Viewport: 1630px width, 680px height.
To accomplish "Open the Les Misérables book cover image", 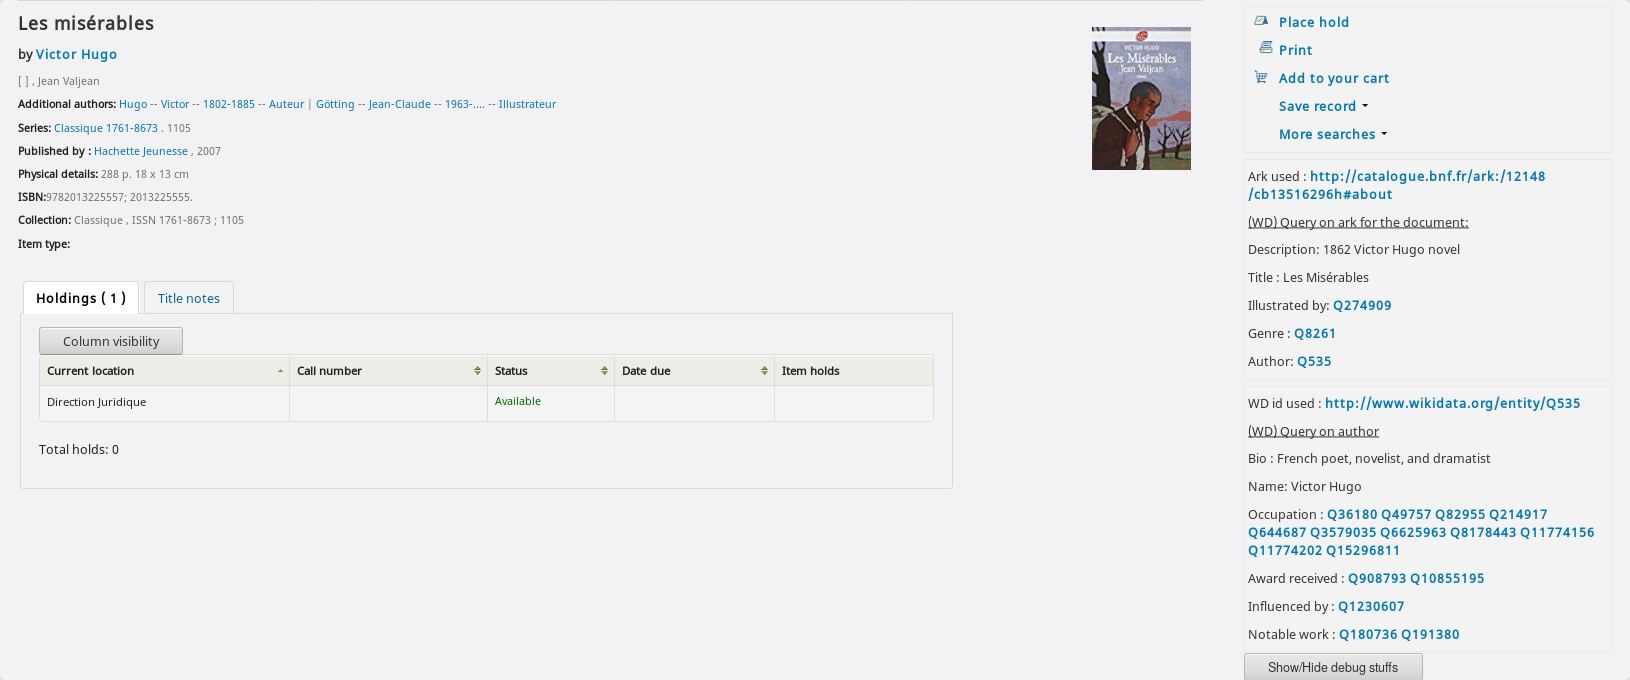I will click(x=1141, y=98).
